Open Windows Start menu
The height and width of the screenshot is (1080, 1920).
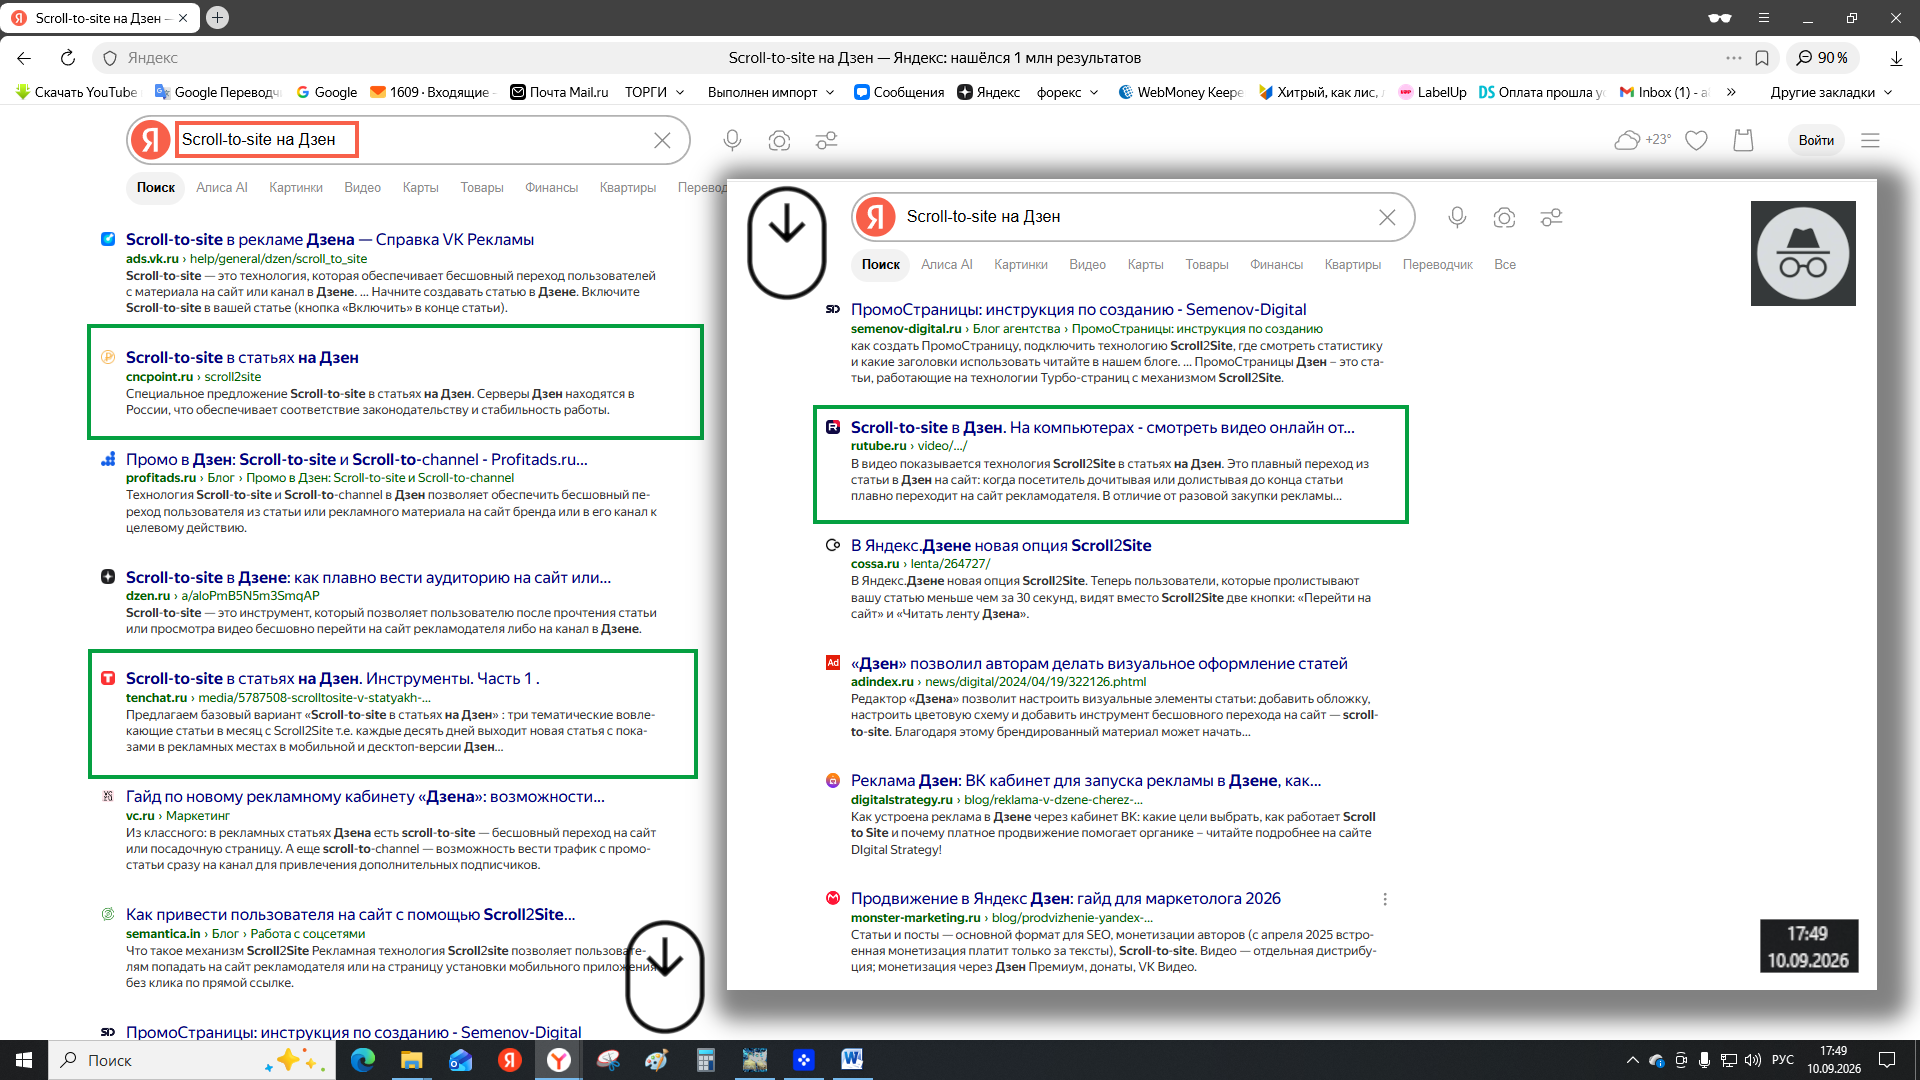click(x=24, y=1059)
